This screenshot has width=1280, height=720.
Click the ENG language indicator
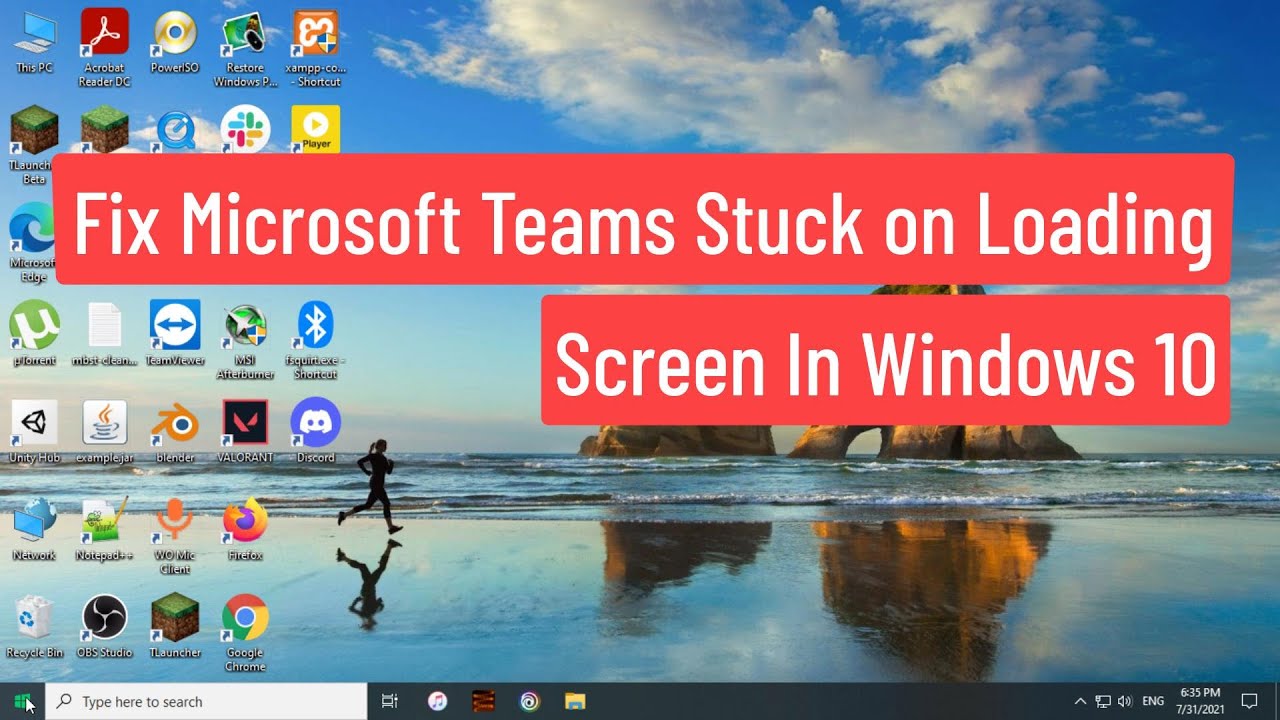click(x=1152, y=701)
